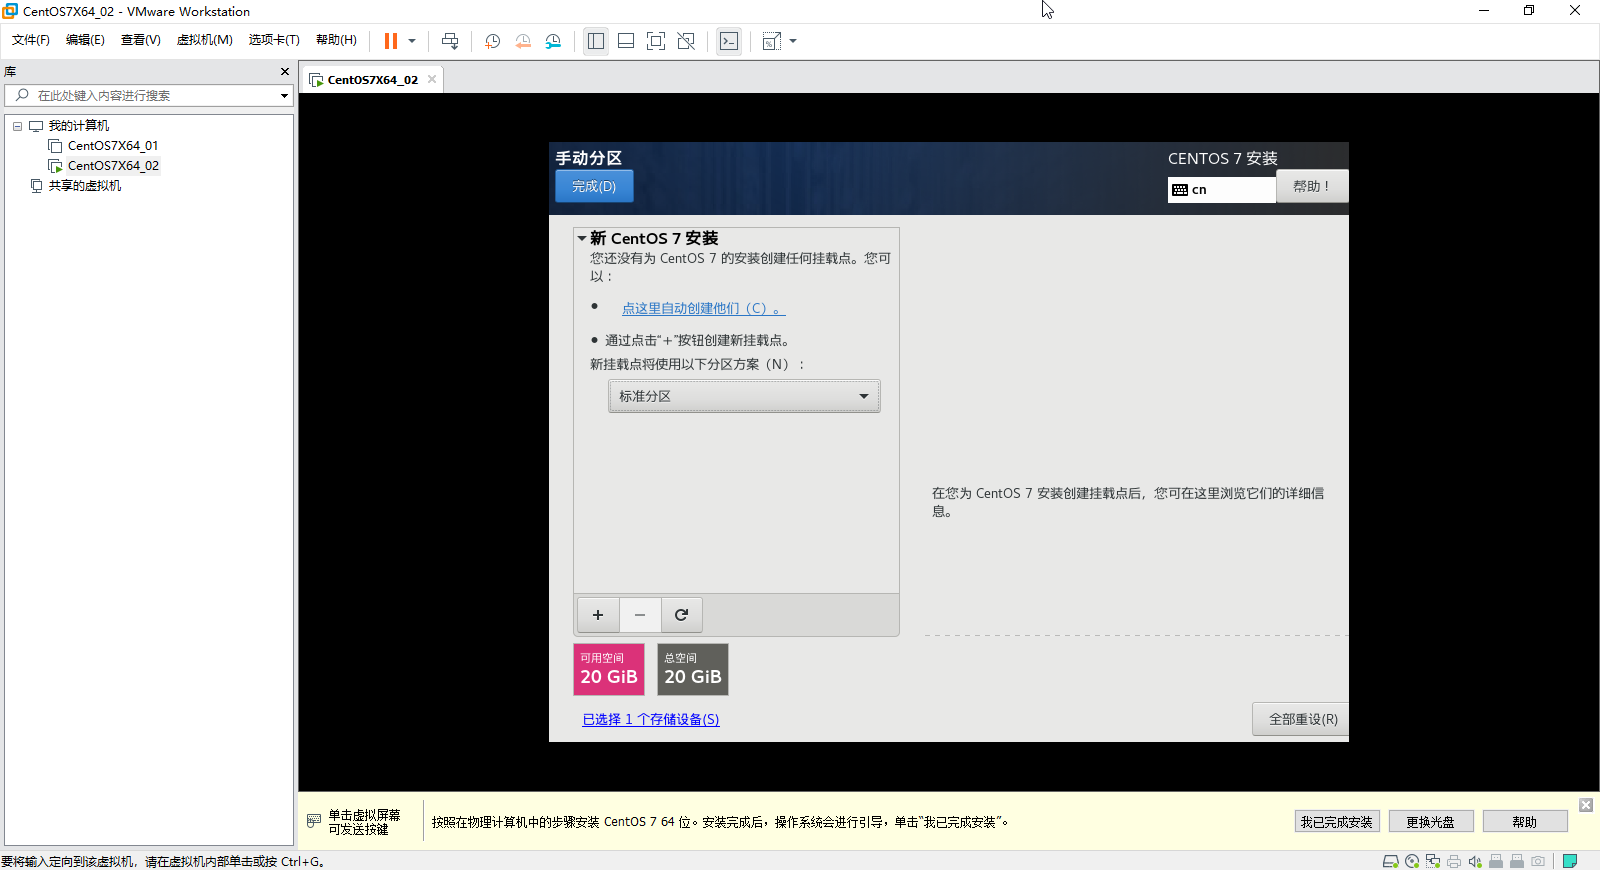Click the 总空间 20 GiB indicator
Viewport: 1600px width, 870px height.
coord(693,669)
